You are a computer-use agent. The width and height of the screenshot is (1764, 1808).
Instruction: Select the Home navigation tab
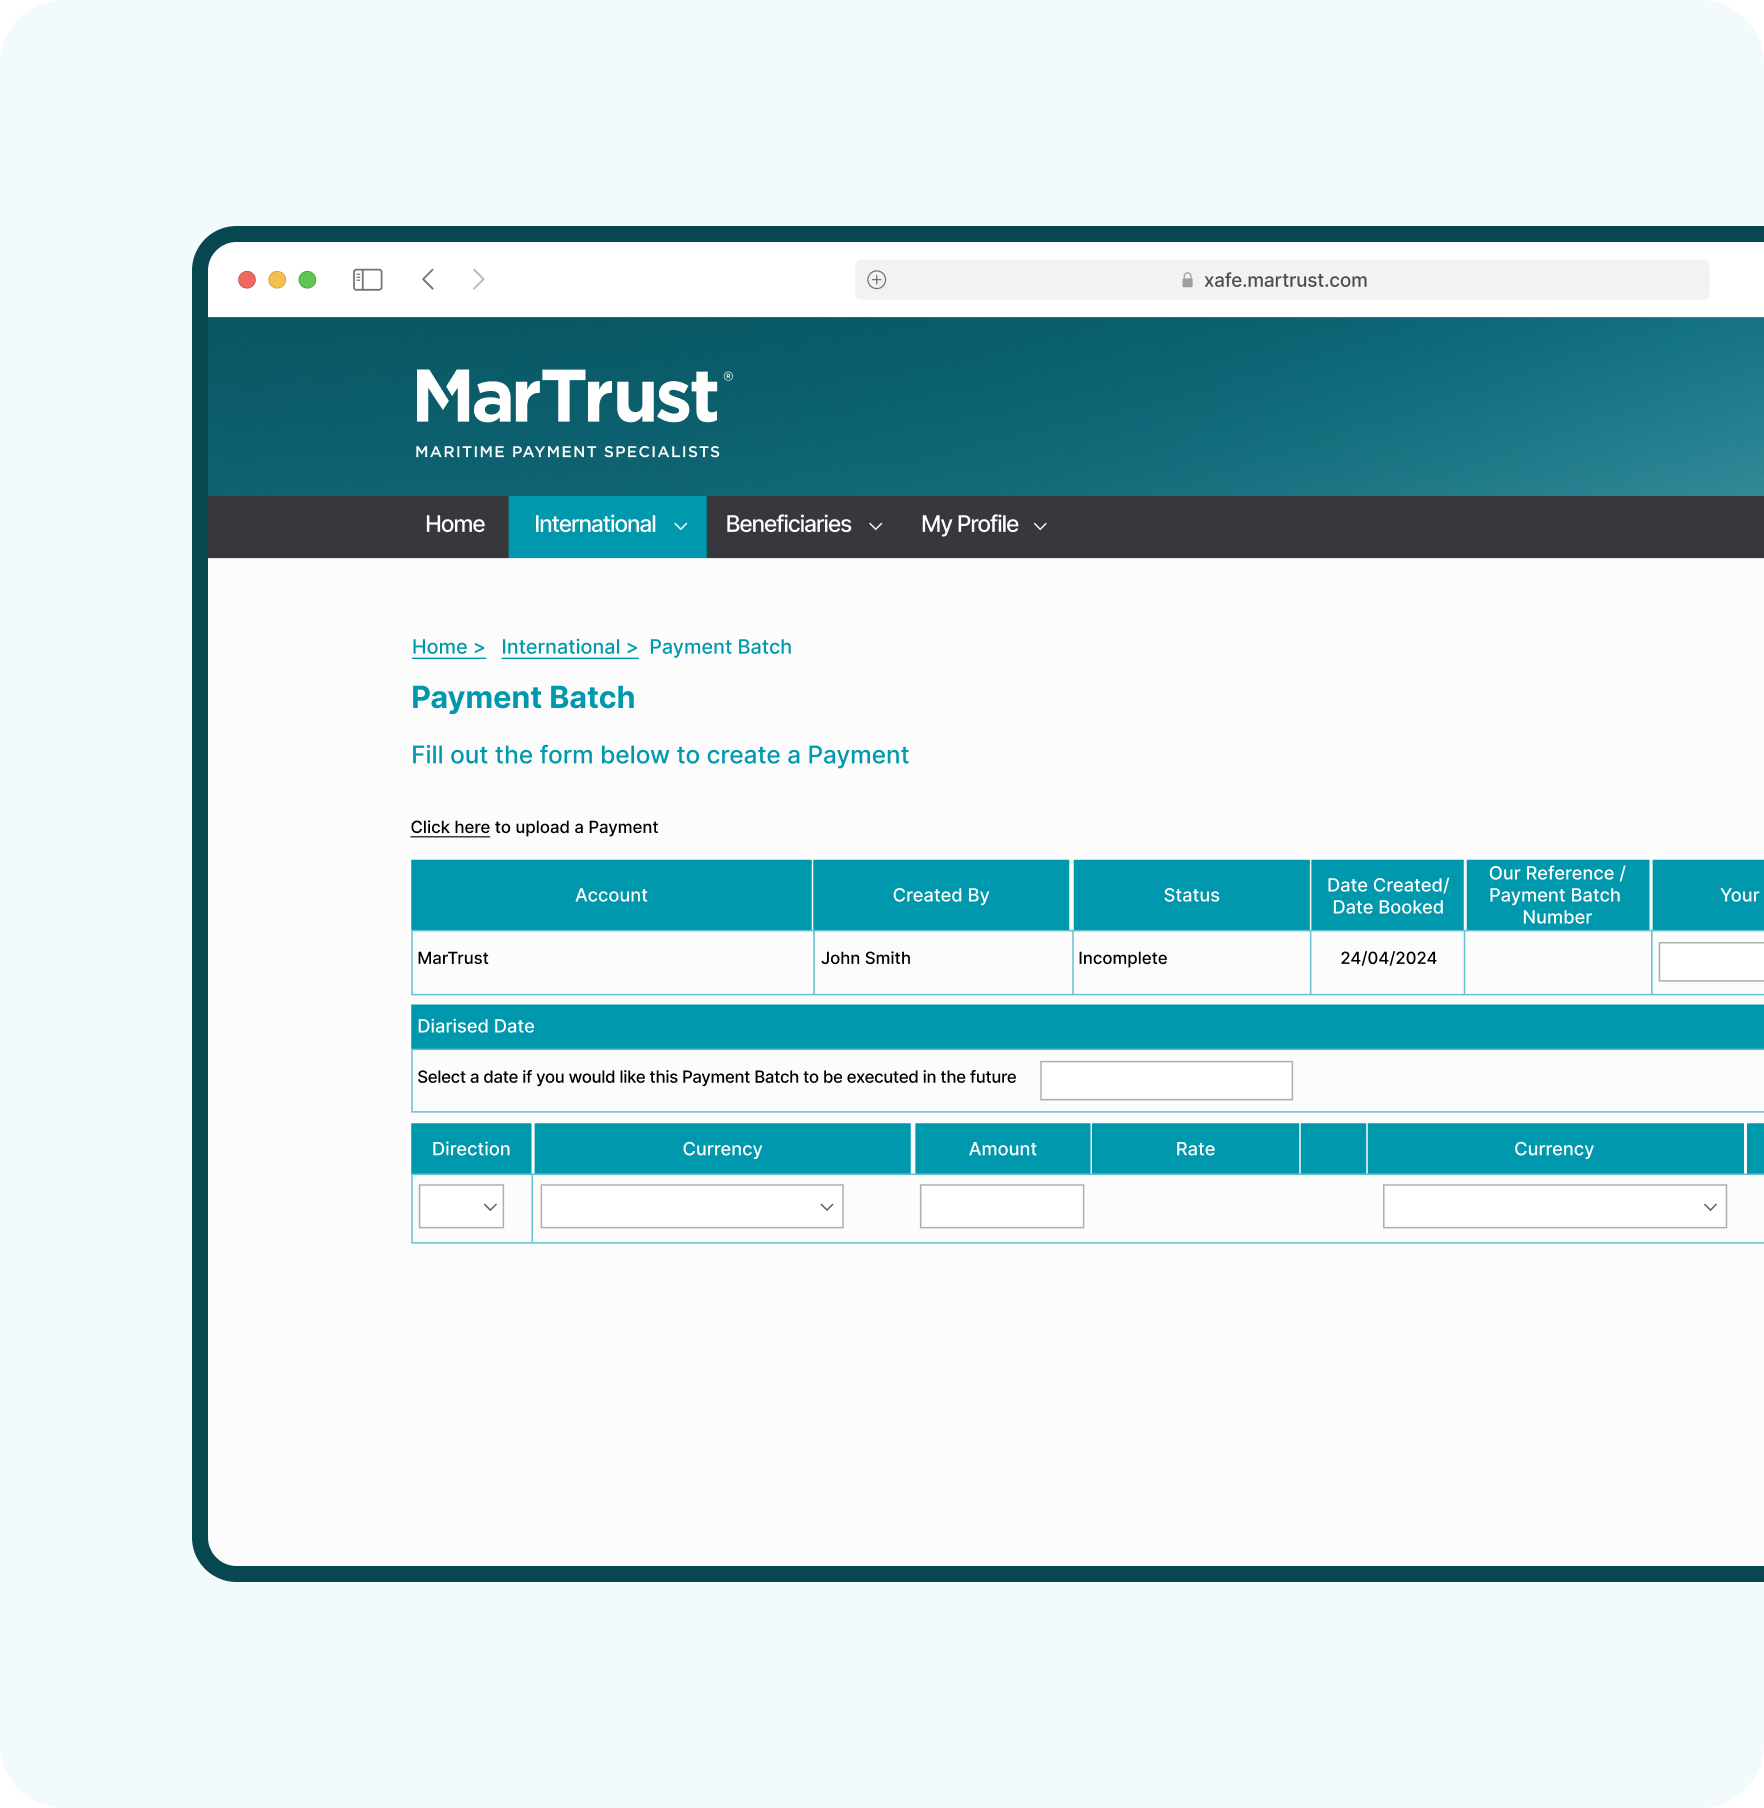click(x=455, y=524)
